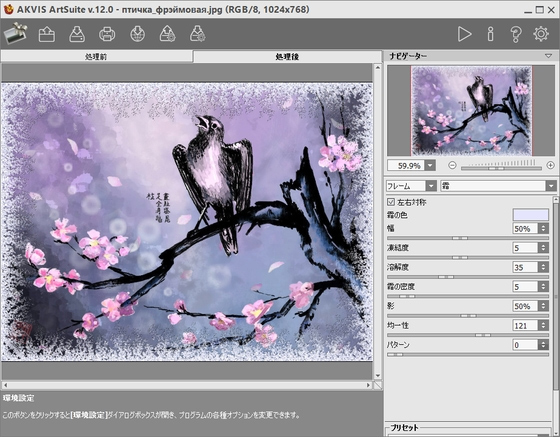
Task: Adjust the パターン slider
Action: click(x=468, y=355)
